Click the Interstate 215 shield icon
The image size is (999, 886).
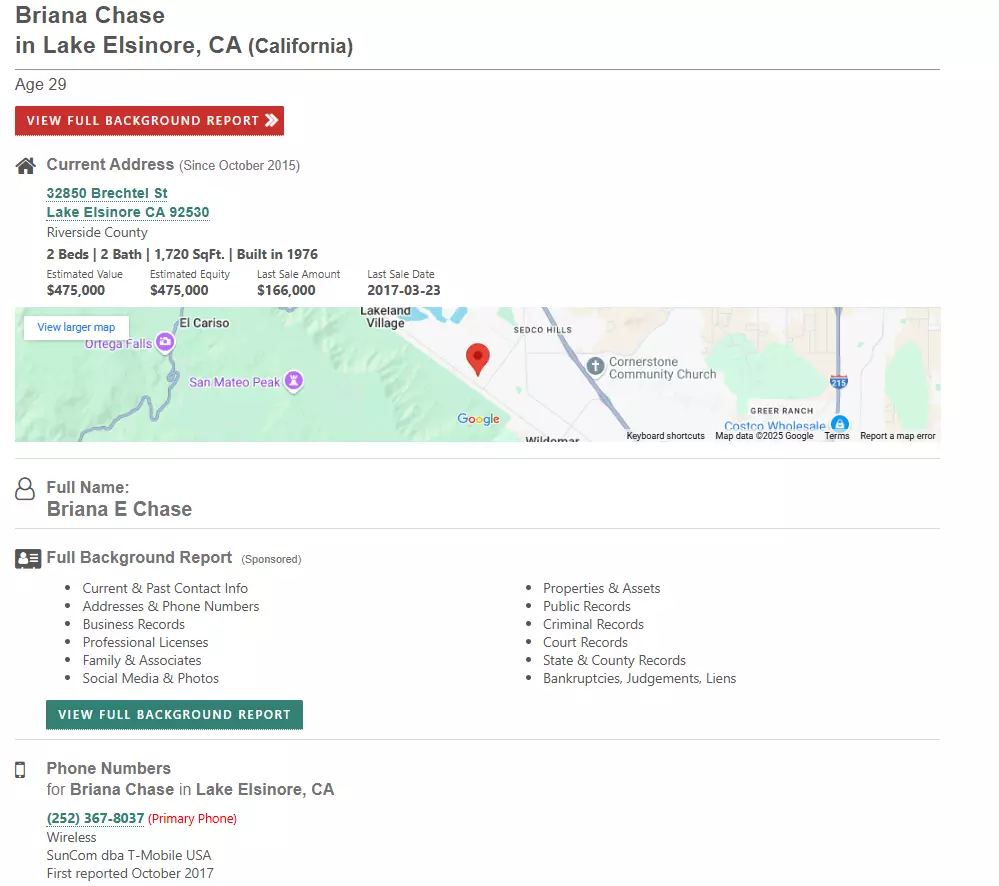(839, 382)
